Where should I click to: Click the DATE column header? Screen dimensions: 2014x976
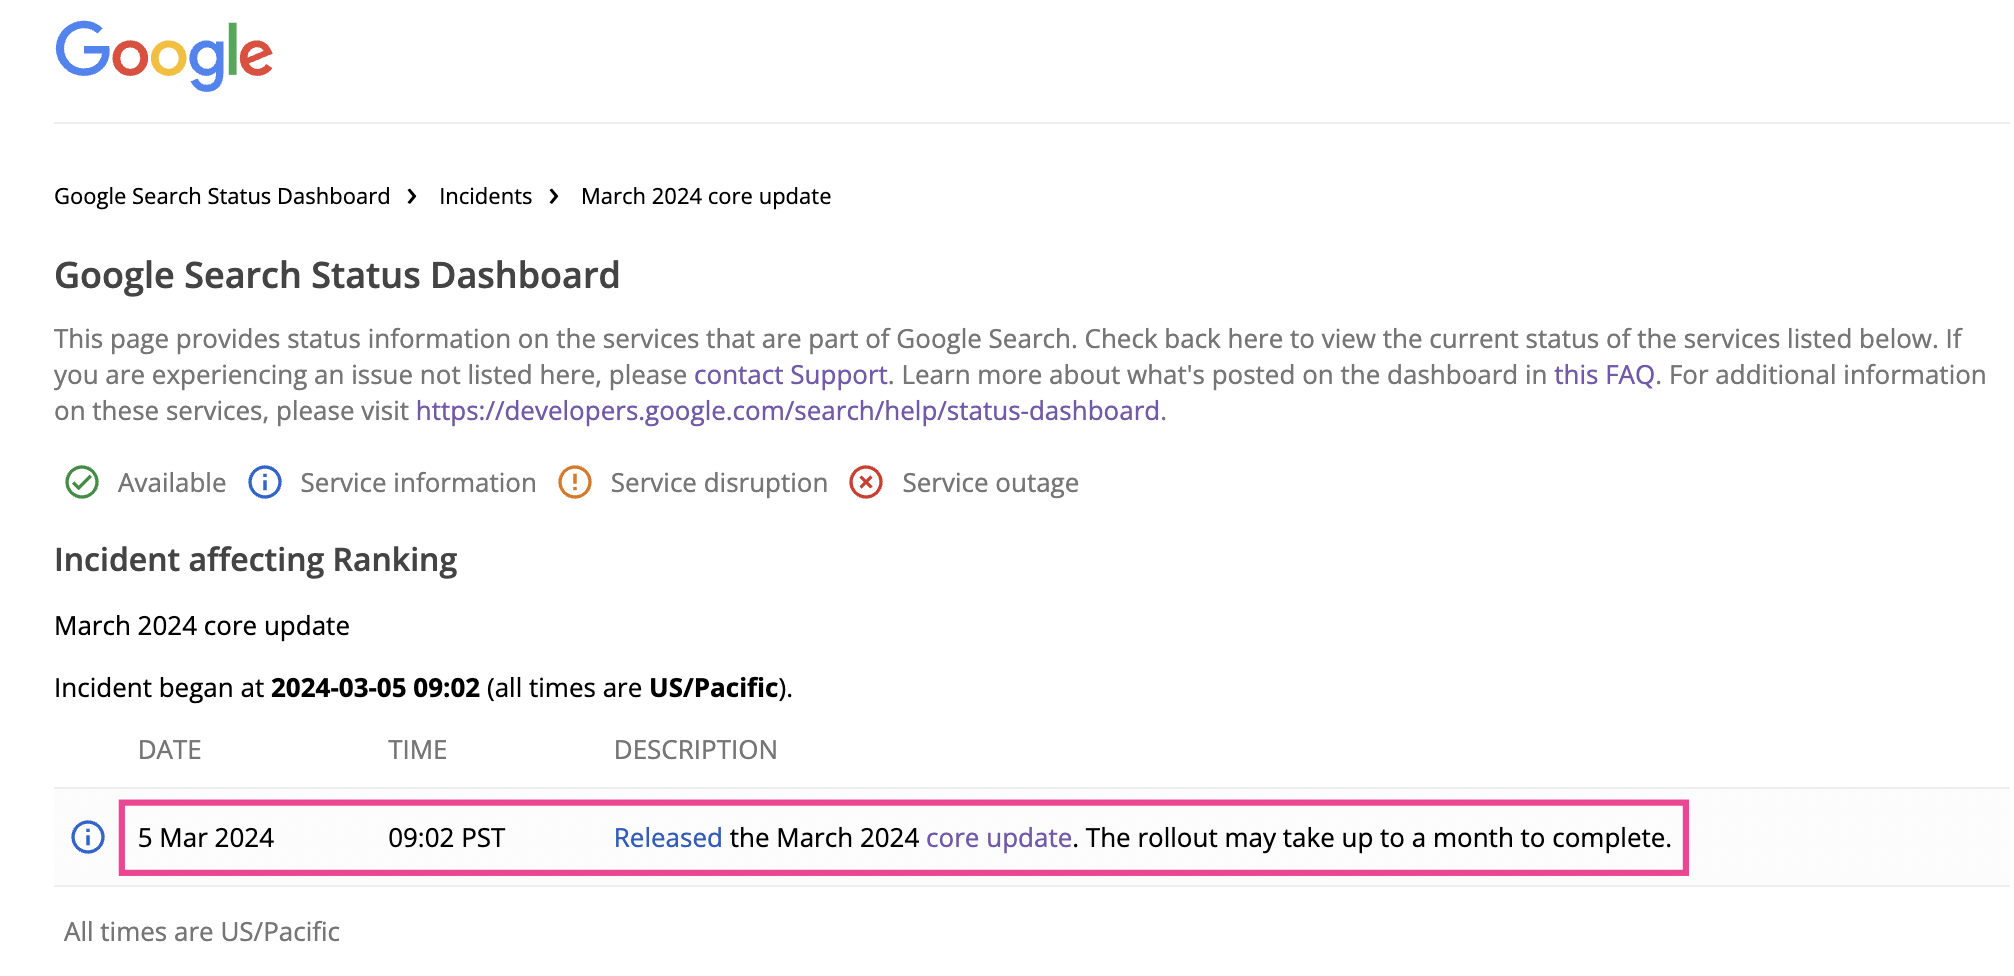pyautogui.click(x=170, y=750)
